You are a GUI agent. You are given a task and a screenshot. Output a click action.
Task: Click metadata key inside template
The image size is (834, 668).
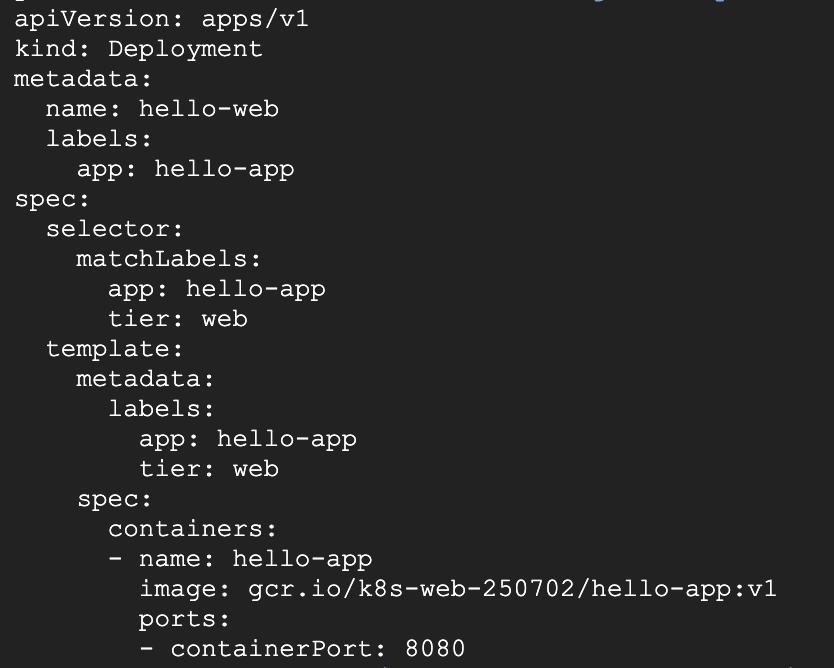coord(145,379)
